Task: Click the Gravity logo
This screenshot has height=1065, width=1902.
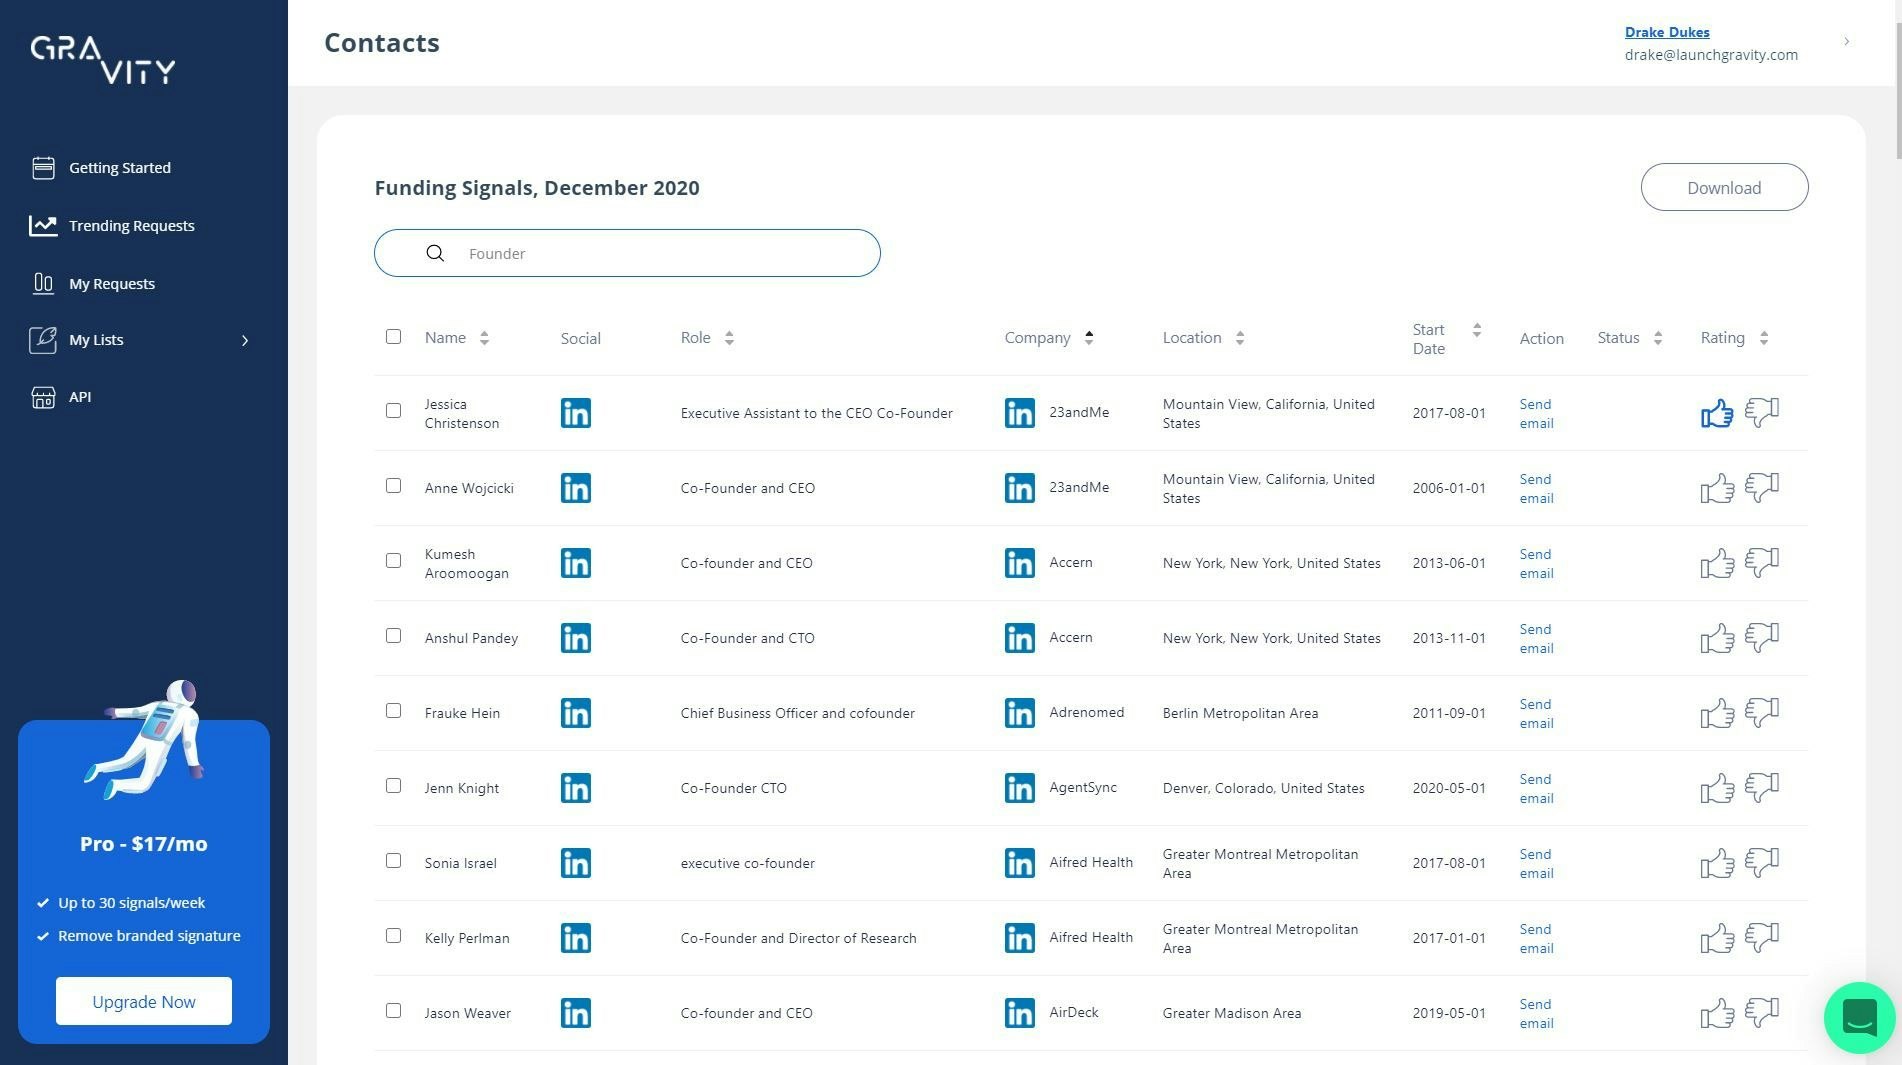Action: click(x=103, y=60)
